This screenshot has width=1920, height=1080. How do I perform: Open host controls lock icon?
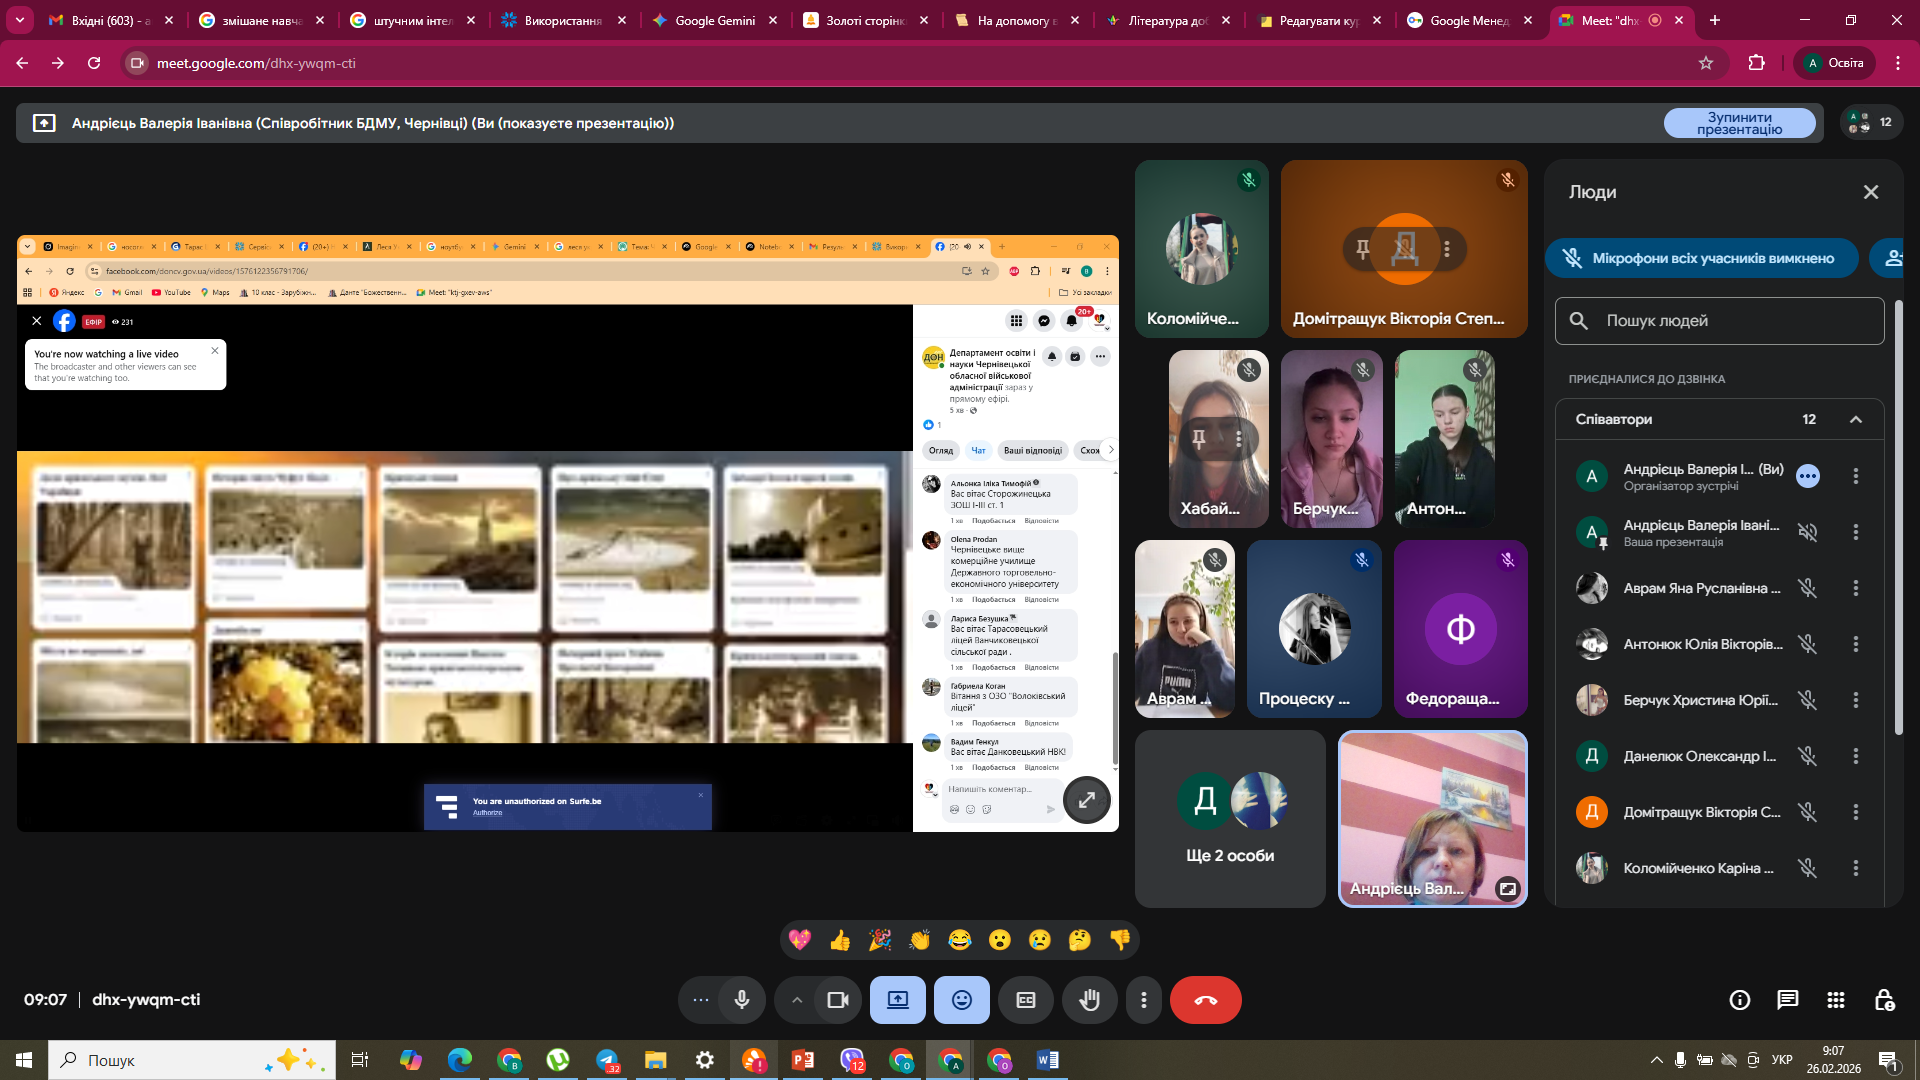click(1884, 1000)
